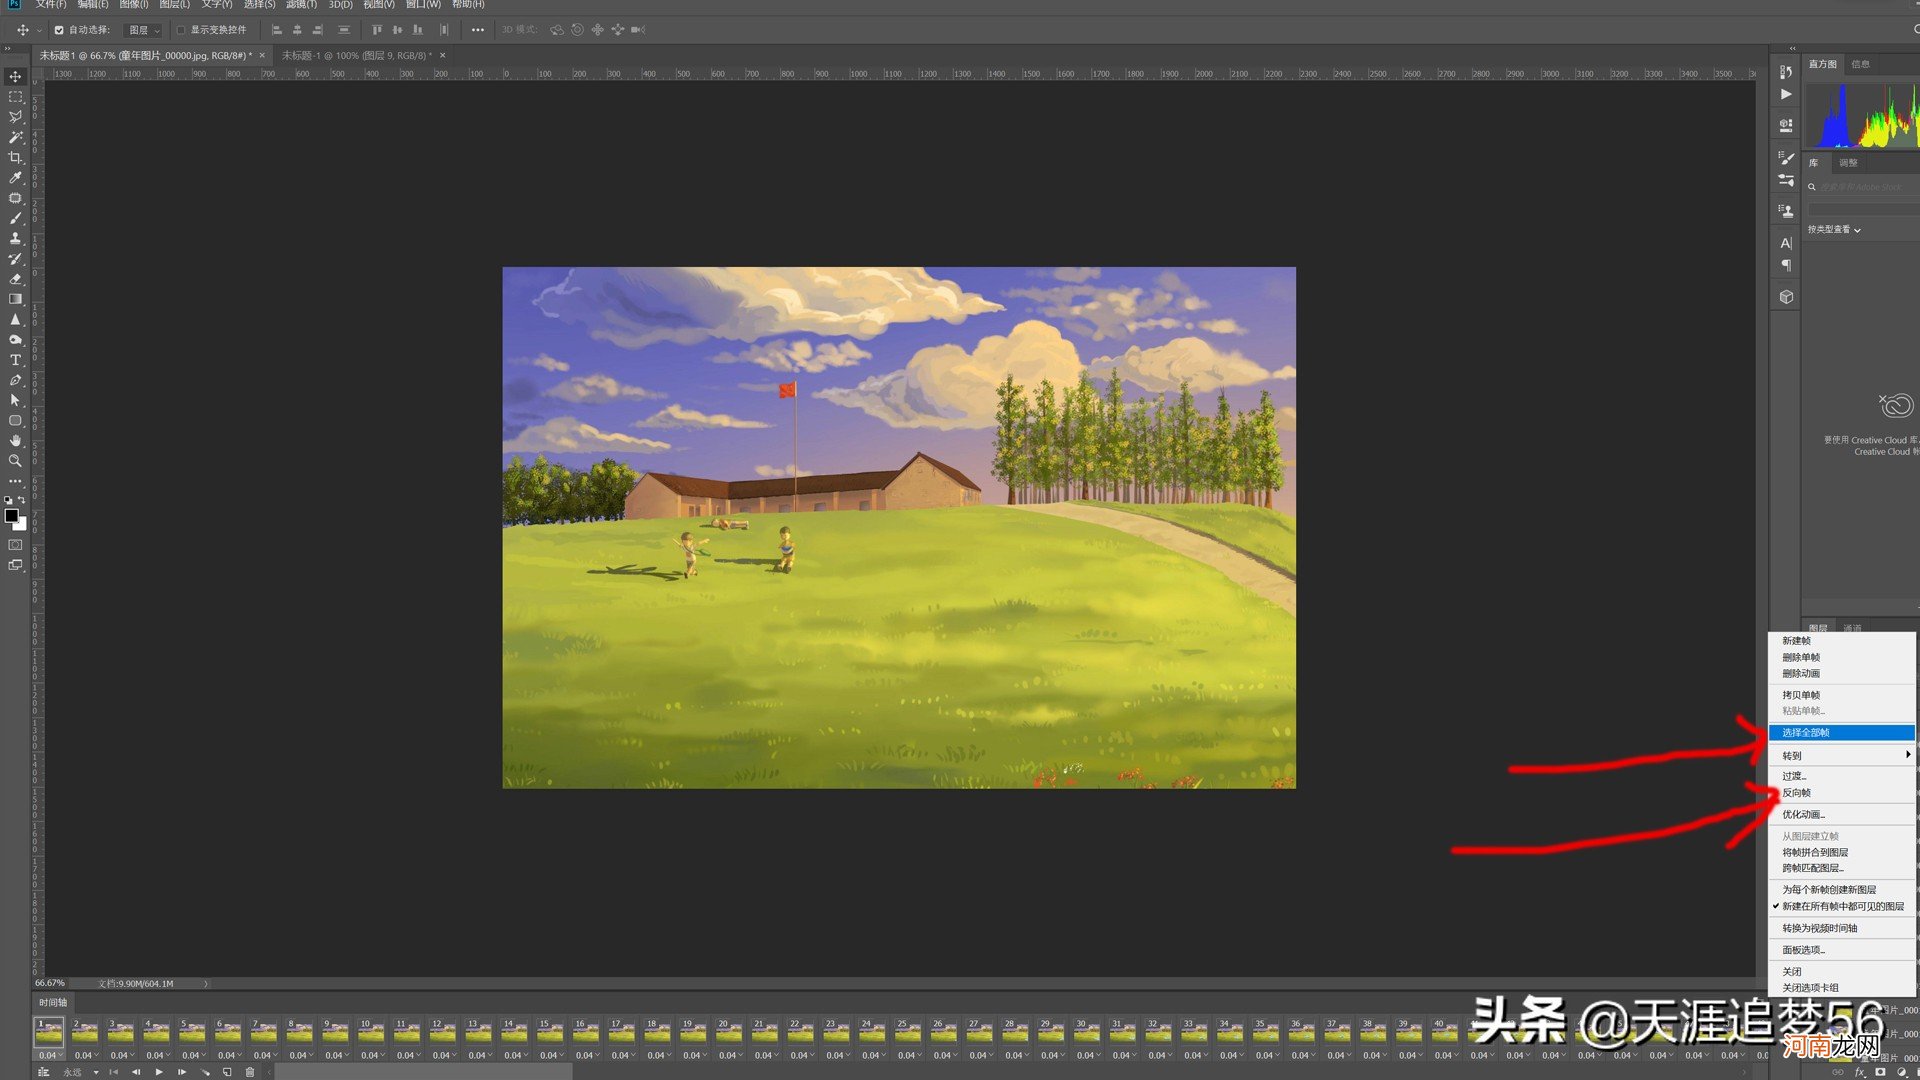Image resolution: width=1920 pixels, height=1080 pixels.
Task: Expand the 转到 submenu
Action: pyautogui.click(x=1842, y=755)
